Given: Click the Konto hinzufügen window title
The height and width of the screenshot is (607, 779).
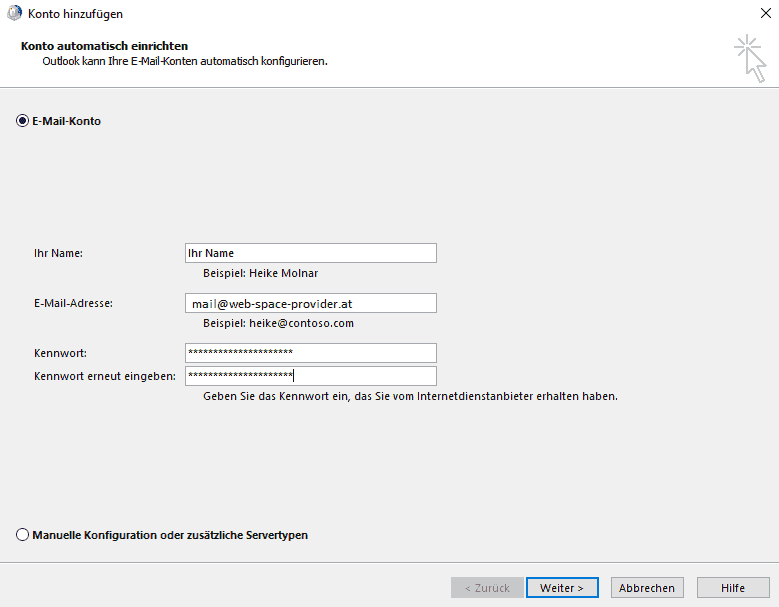Looking at the screenshot, I should click(x=75, y=14).
